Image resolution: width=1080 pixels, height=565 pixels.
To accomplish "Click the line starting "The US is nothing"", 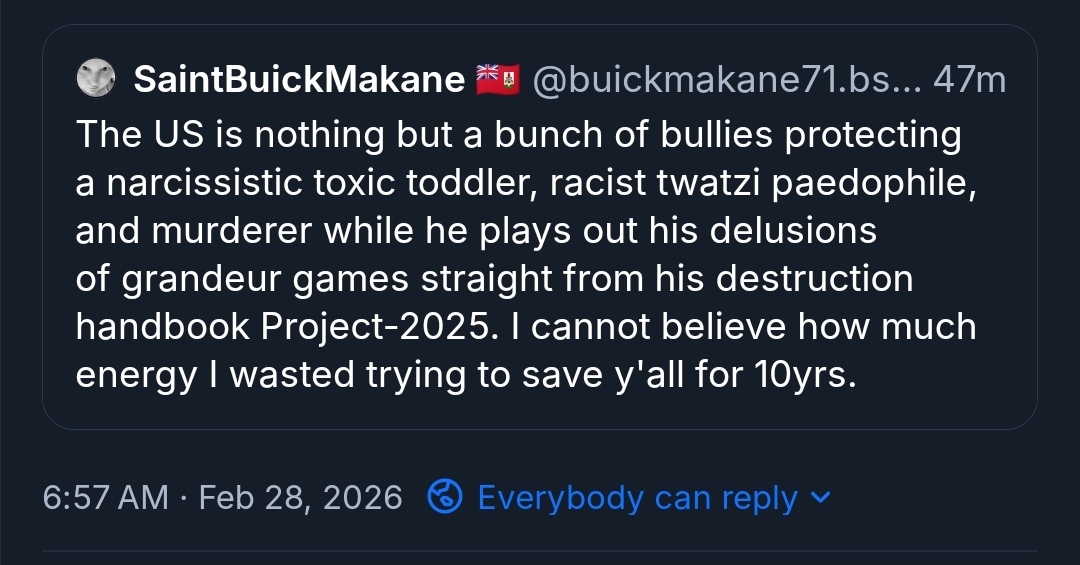I will (518, 135).
